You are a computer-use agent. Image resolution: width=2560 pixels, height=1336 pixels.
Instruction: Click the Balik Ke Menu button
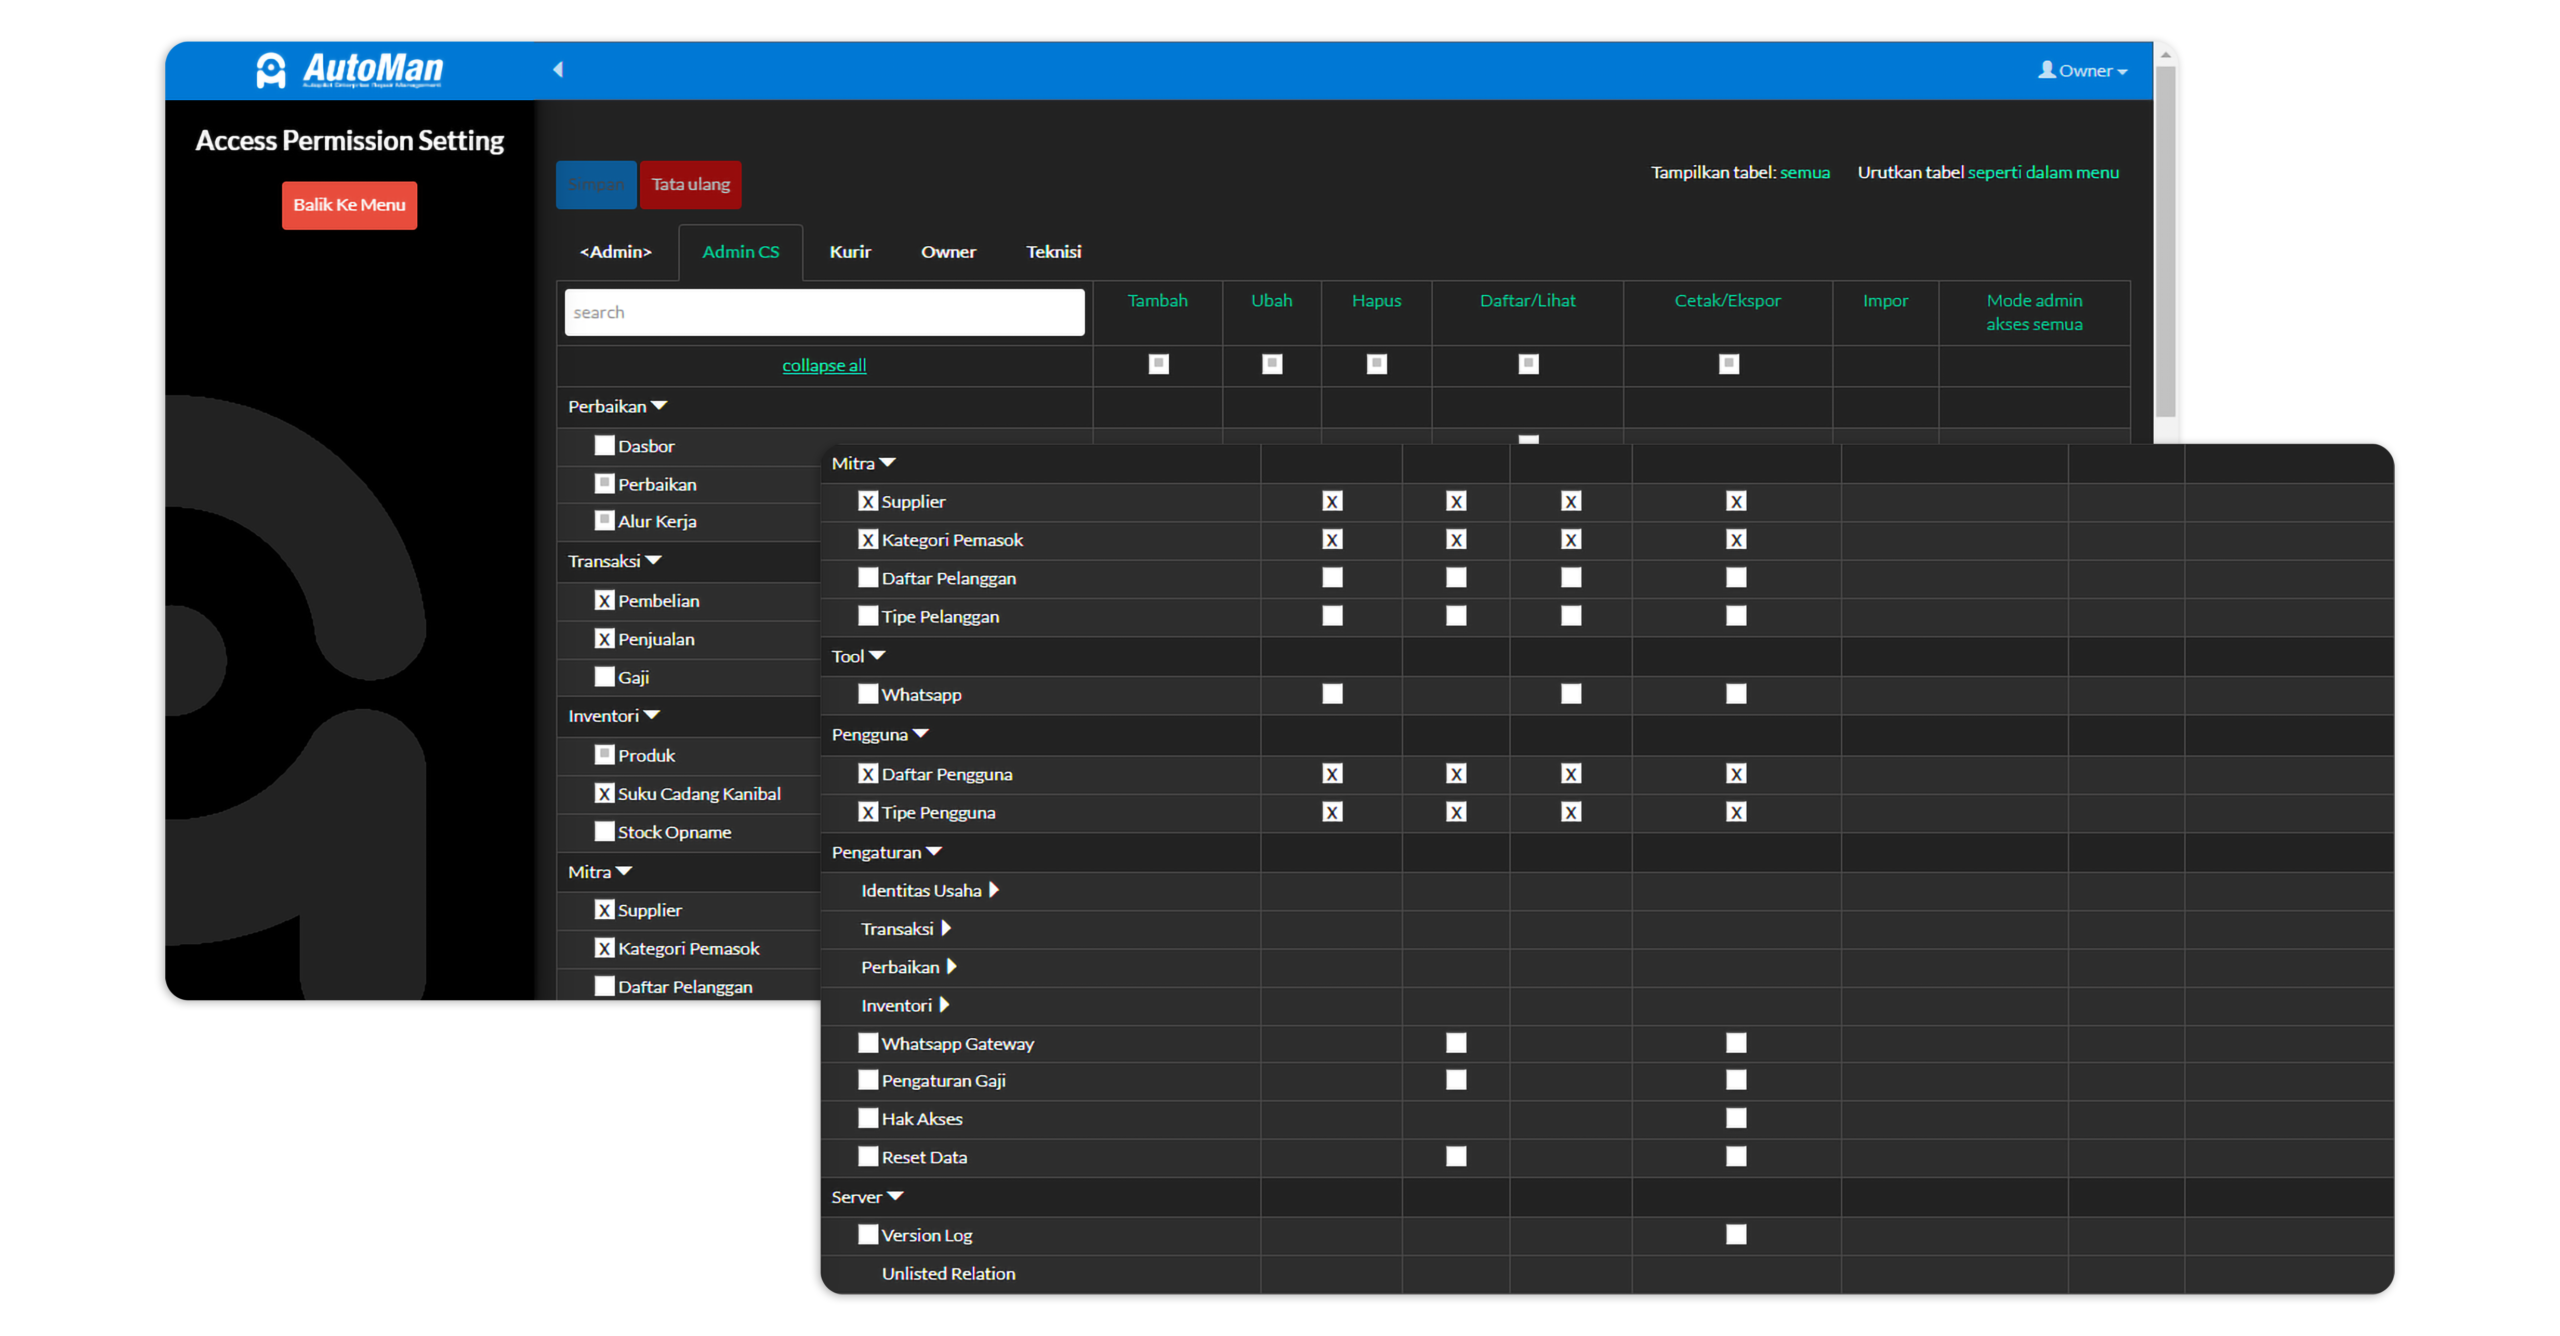pos(349,205)
